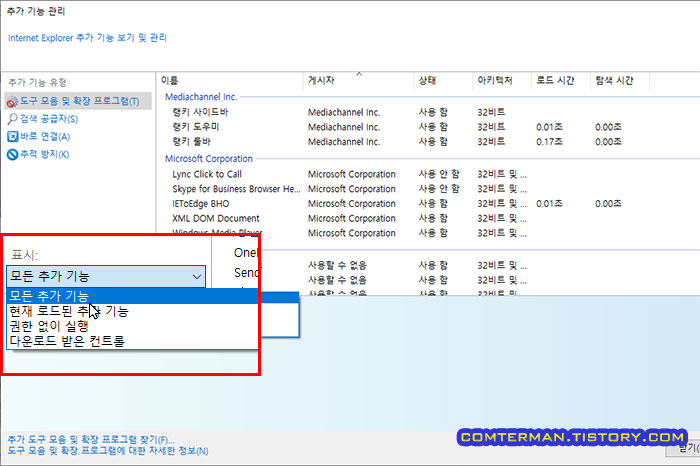Open 추가 도구 모음 및 확장 프로그램 찾기 link

click(91, 440)
